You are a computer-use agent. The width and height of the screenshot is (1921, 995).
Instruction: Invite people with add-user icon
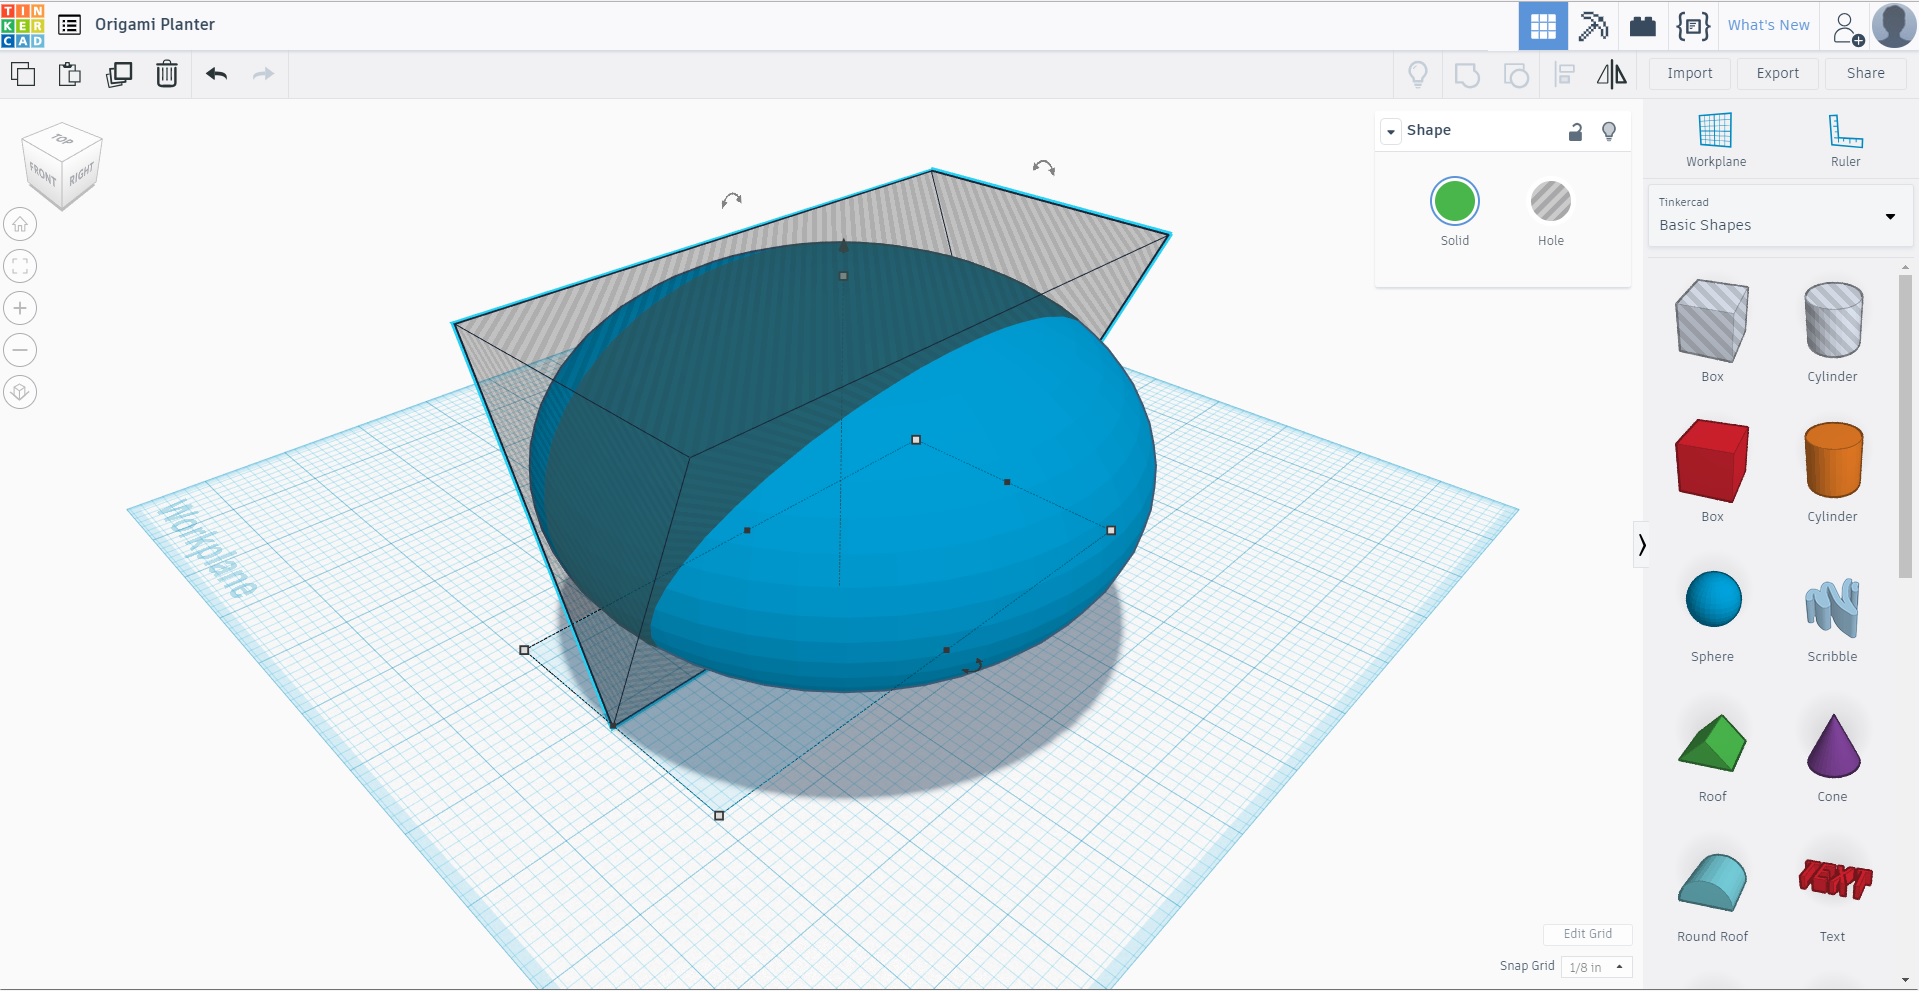click(1848, 28)
